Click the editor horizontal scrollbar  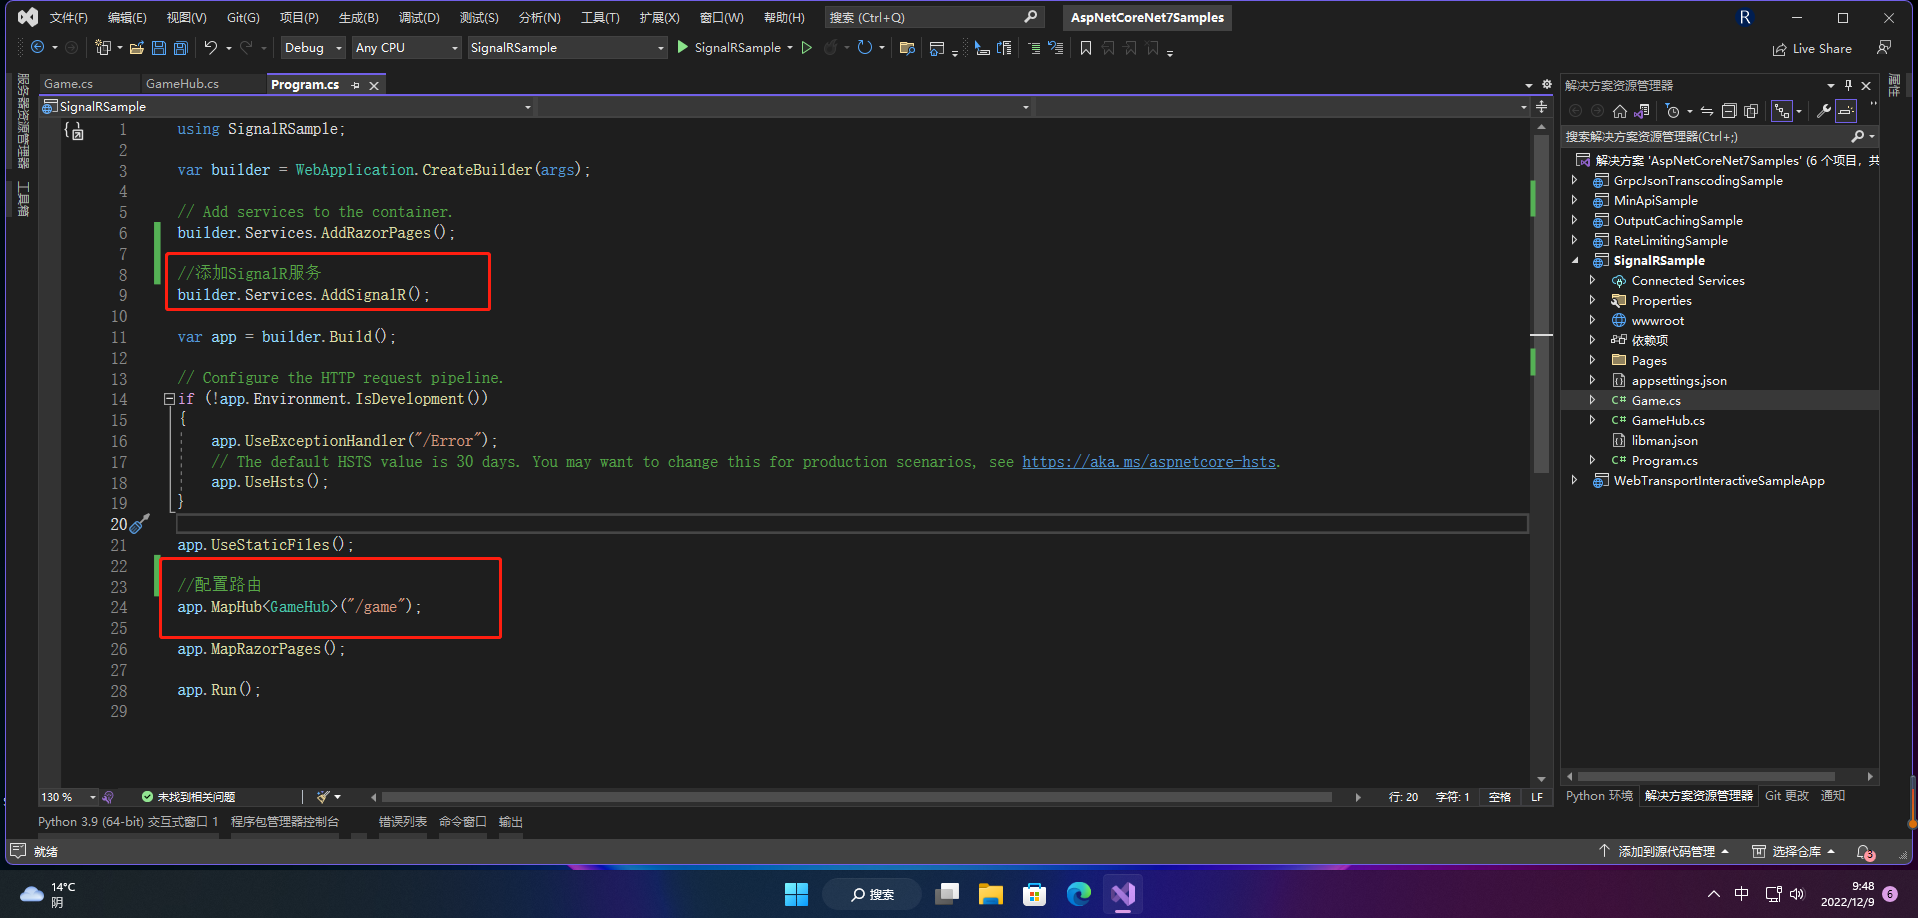[856, 797]
